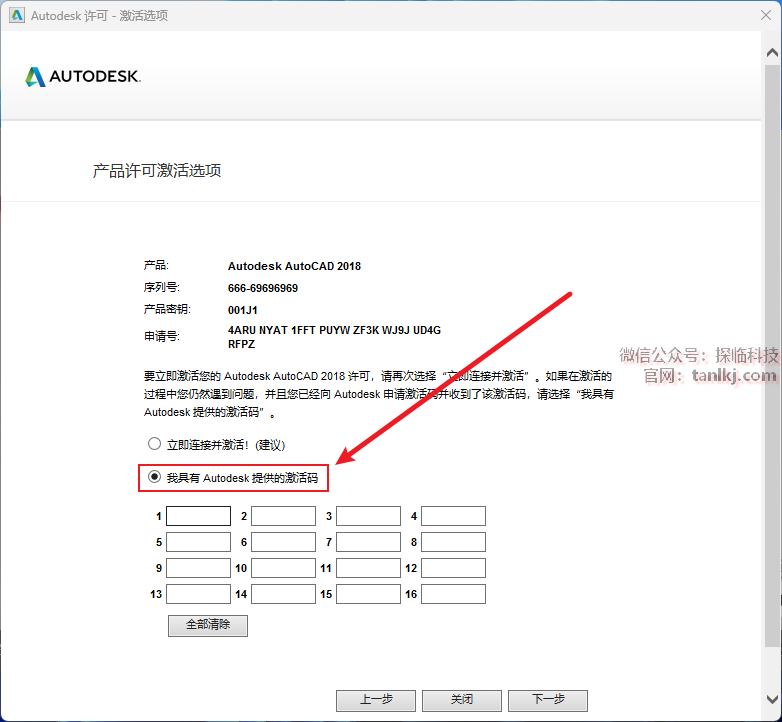Proceed with '下一步' button

(548, 700)
